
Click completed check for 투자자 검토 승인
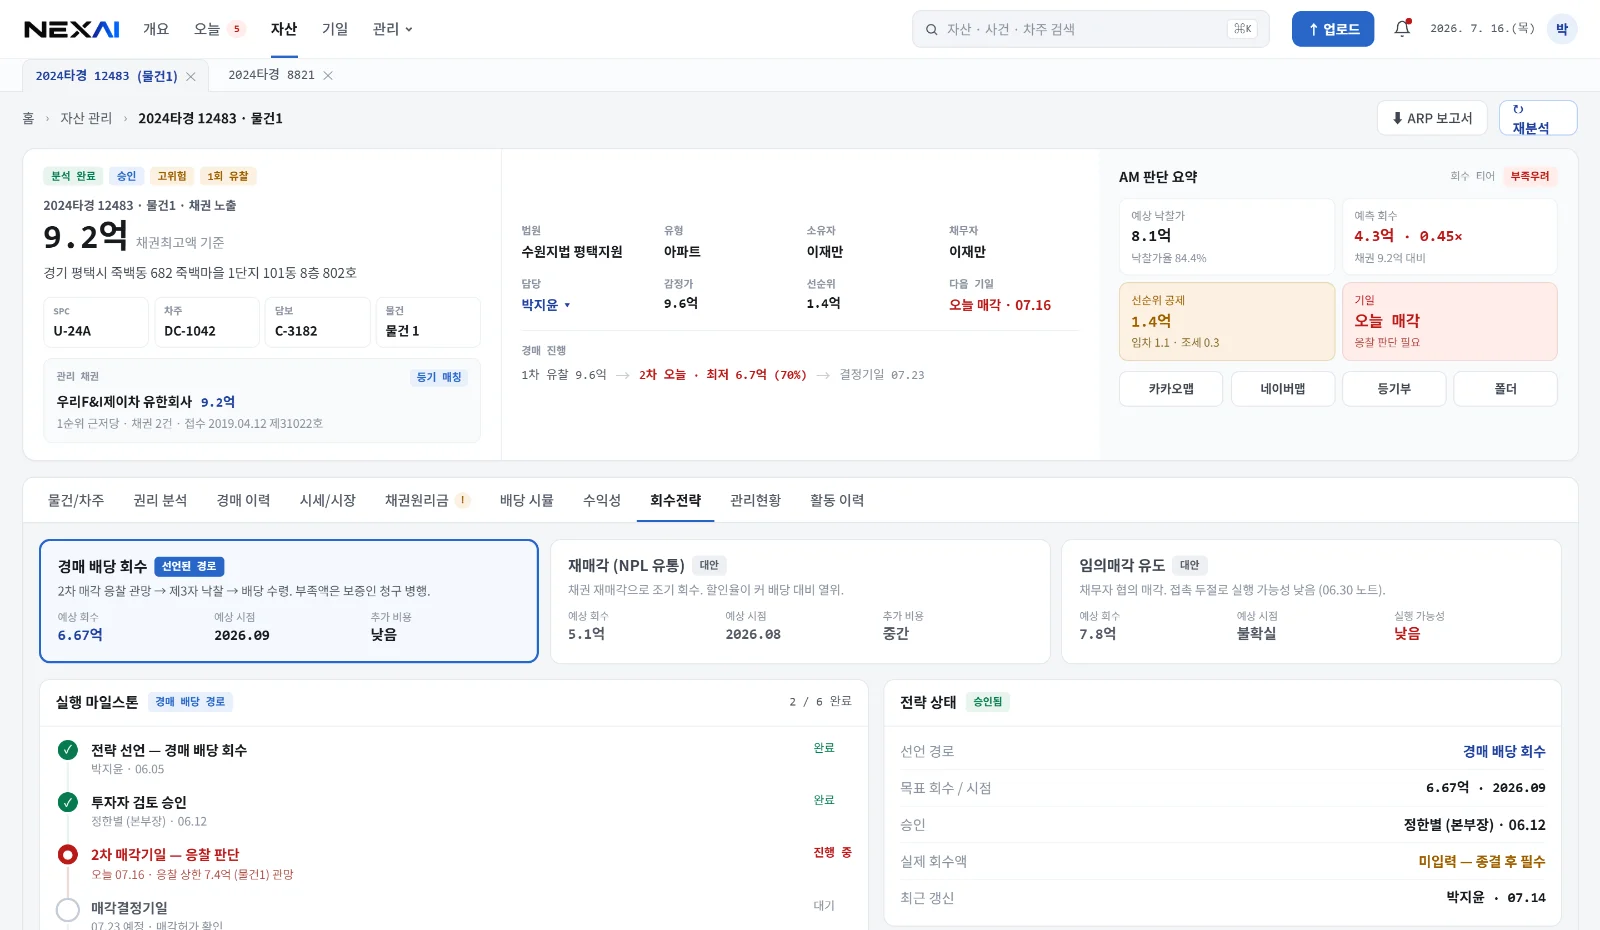click(67, 802)
